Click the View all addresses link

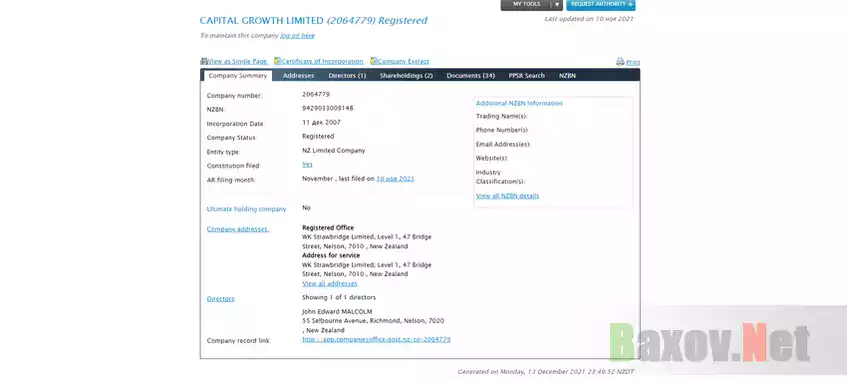(330, 283)
